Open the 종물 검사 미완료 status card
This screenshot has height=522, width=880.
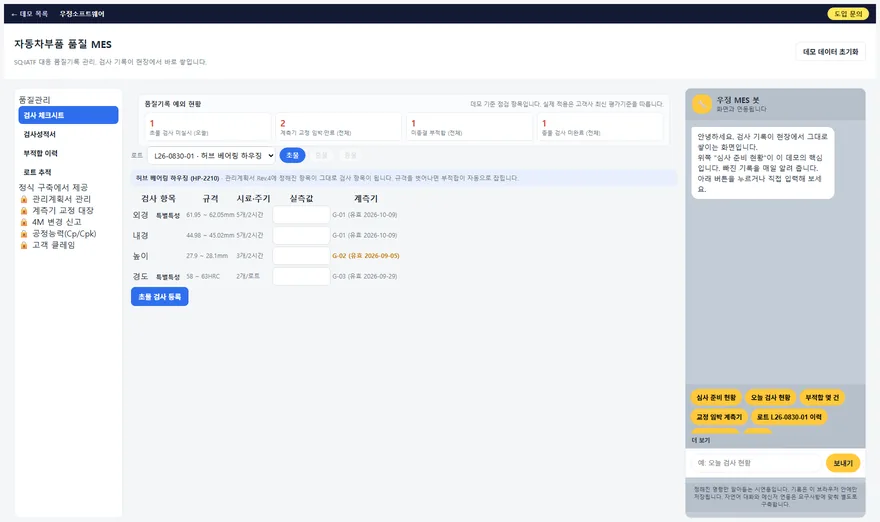tap(600, 127)
